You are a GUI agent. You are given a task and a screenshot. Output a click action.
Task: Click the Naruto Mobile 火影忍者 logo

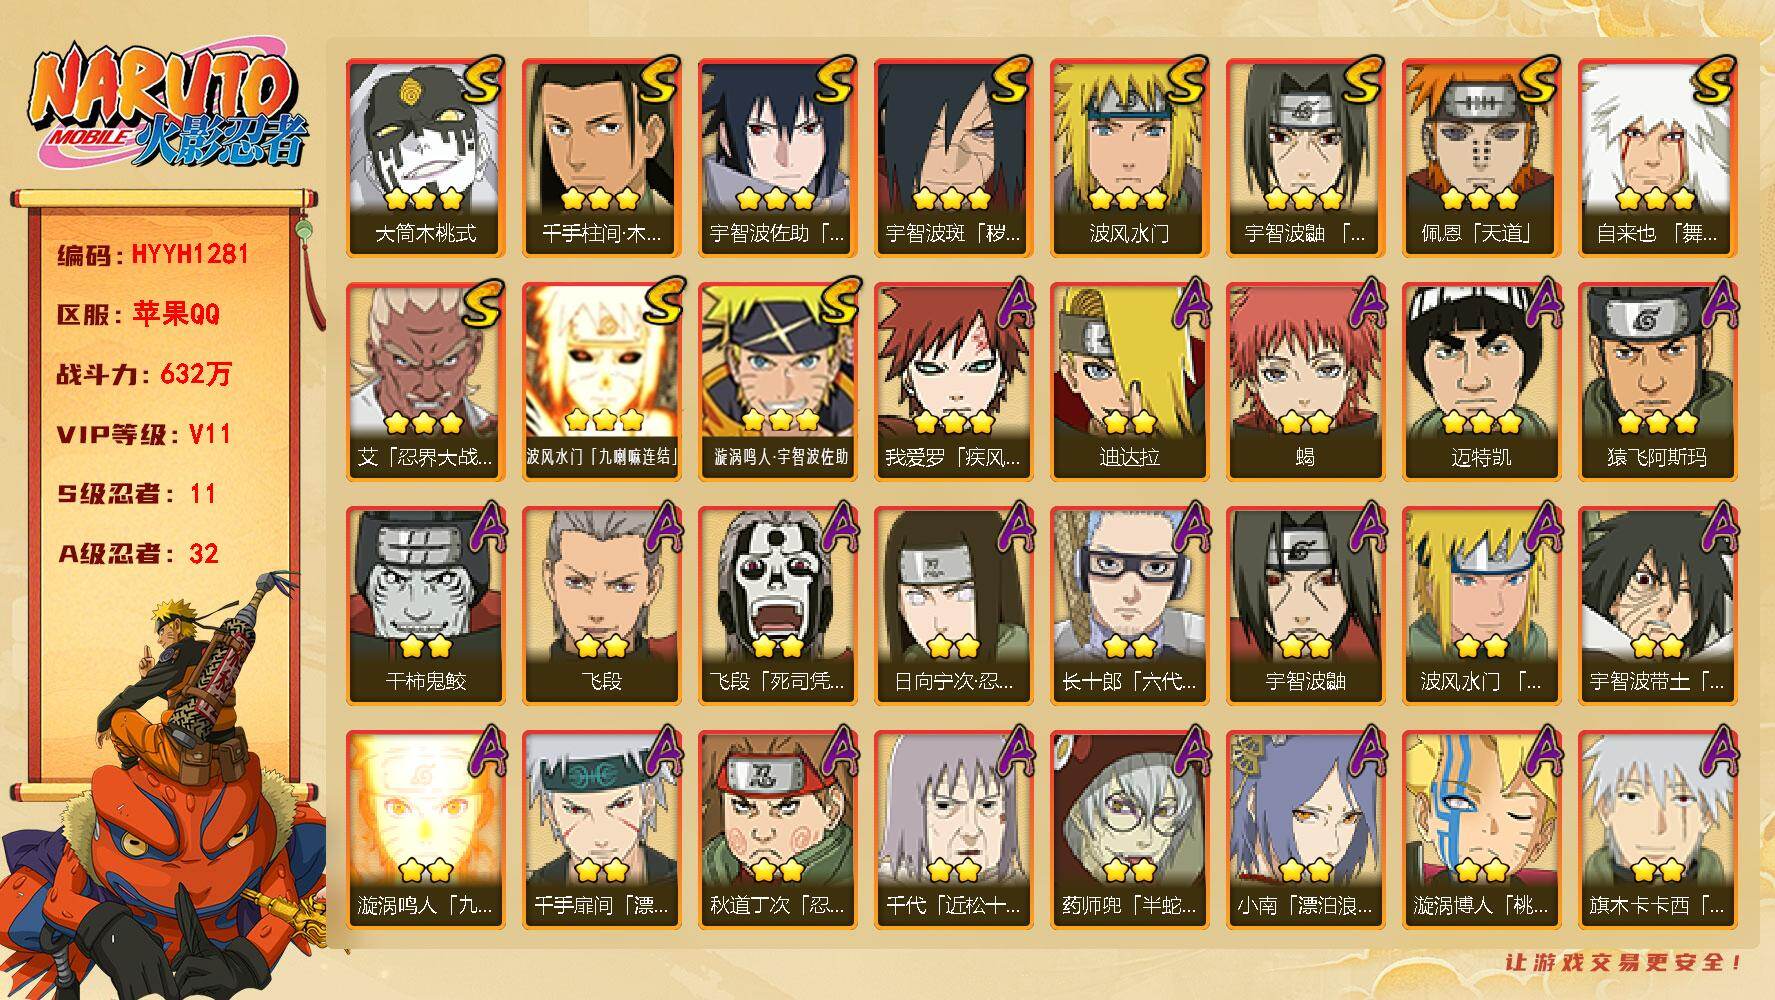click(x=165, y=109)
